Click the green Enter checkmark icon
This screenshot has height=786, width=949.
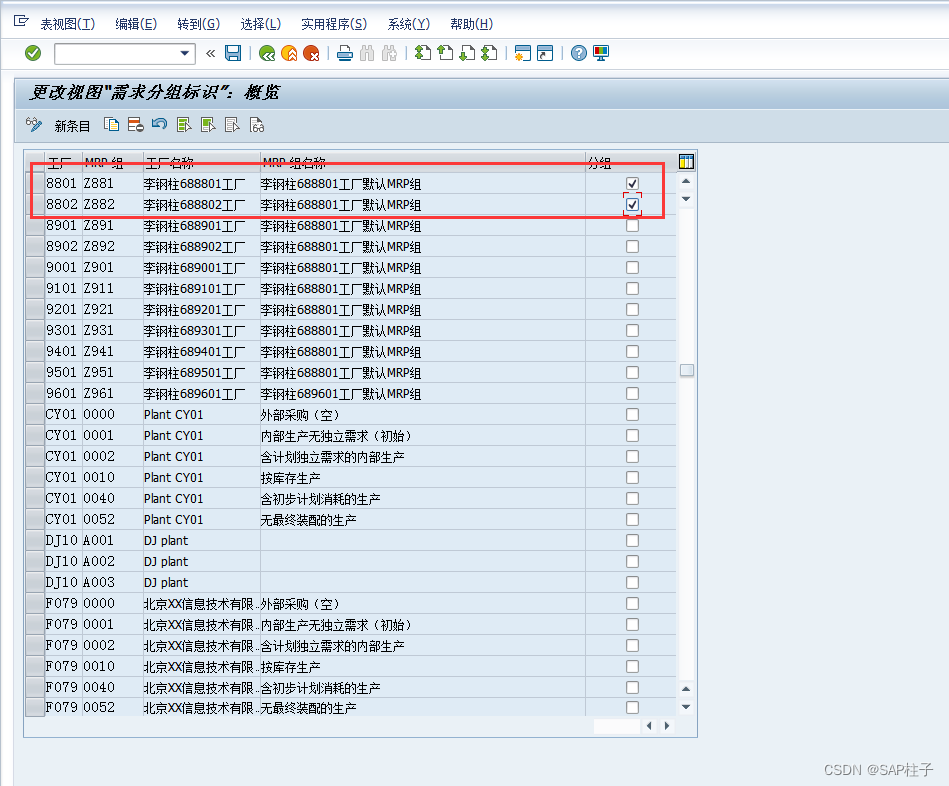click(x=33, y=53)
